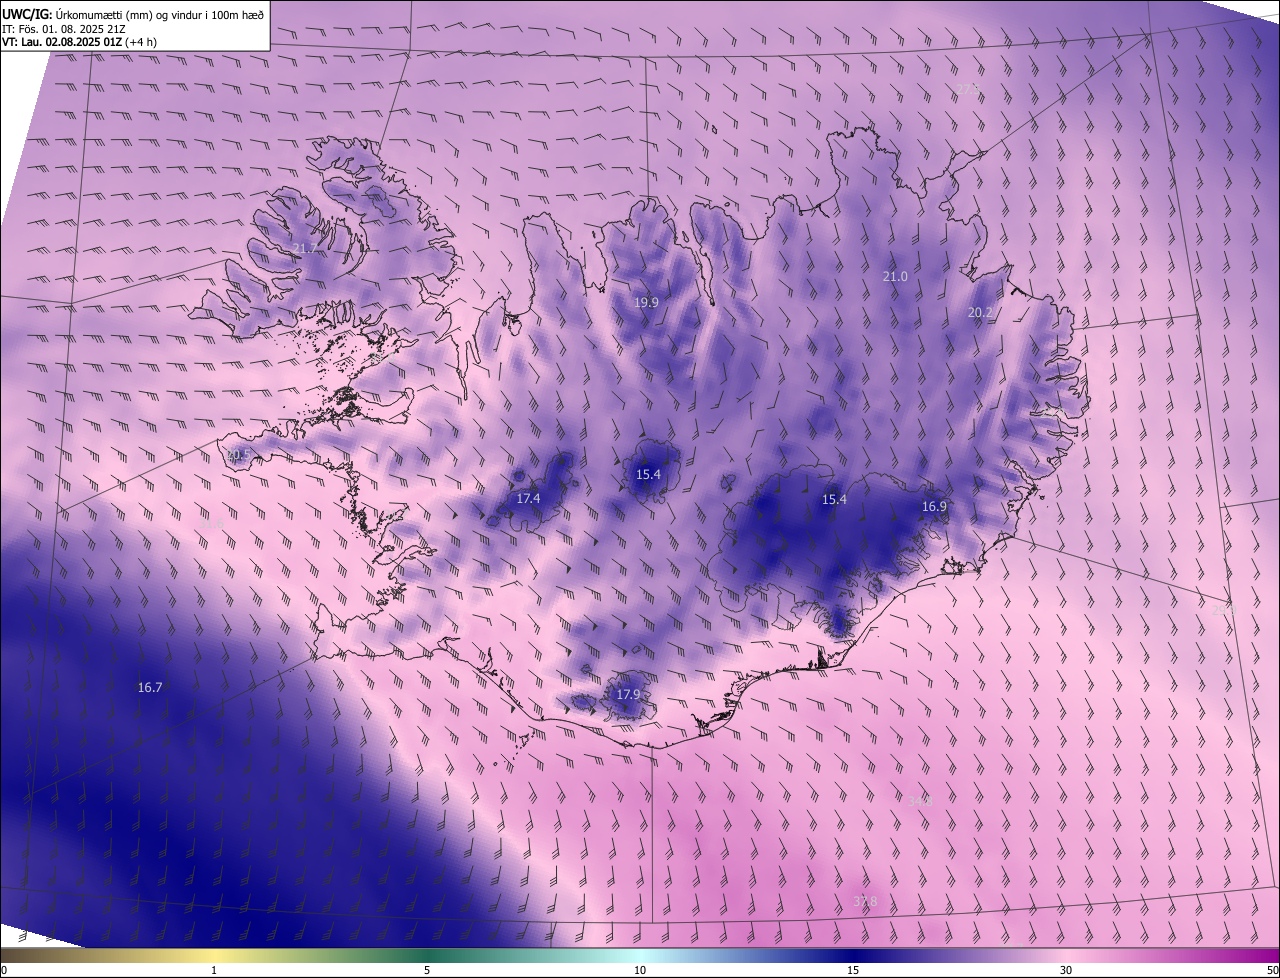
Task: Click the initial time line 'IT: Fös. 01. 08. 2025 21Z'
Action: click(x=66, y=28)
